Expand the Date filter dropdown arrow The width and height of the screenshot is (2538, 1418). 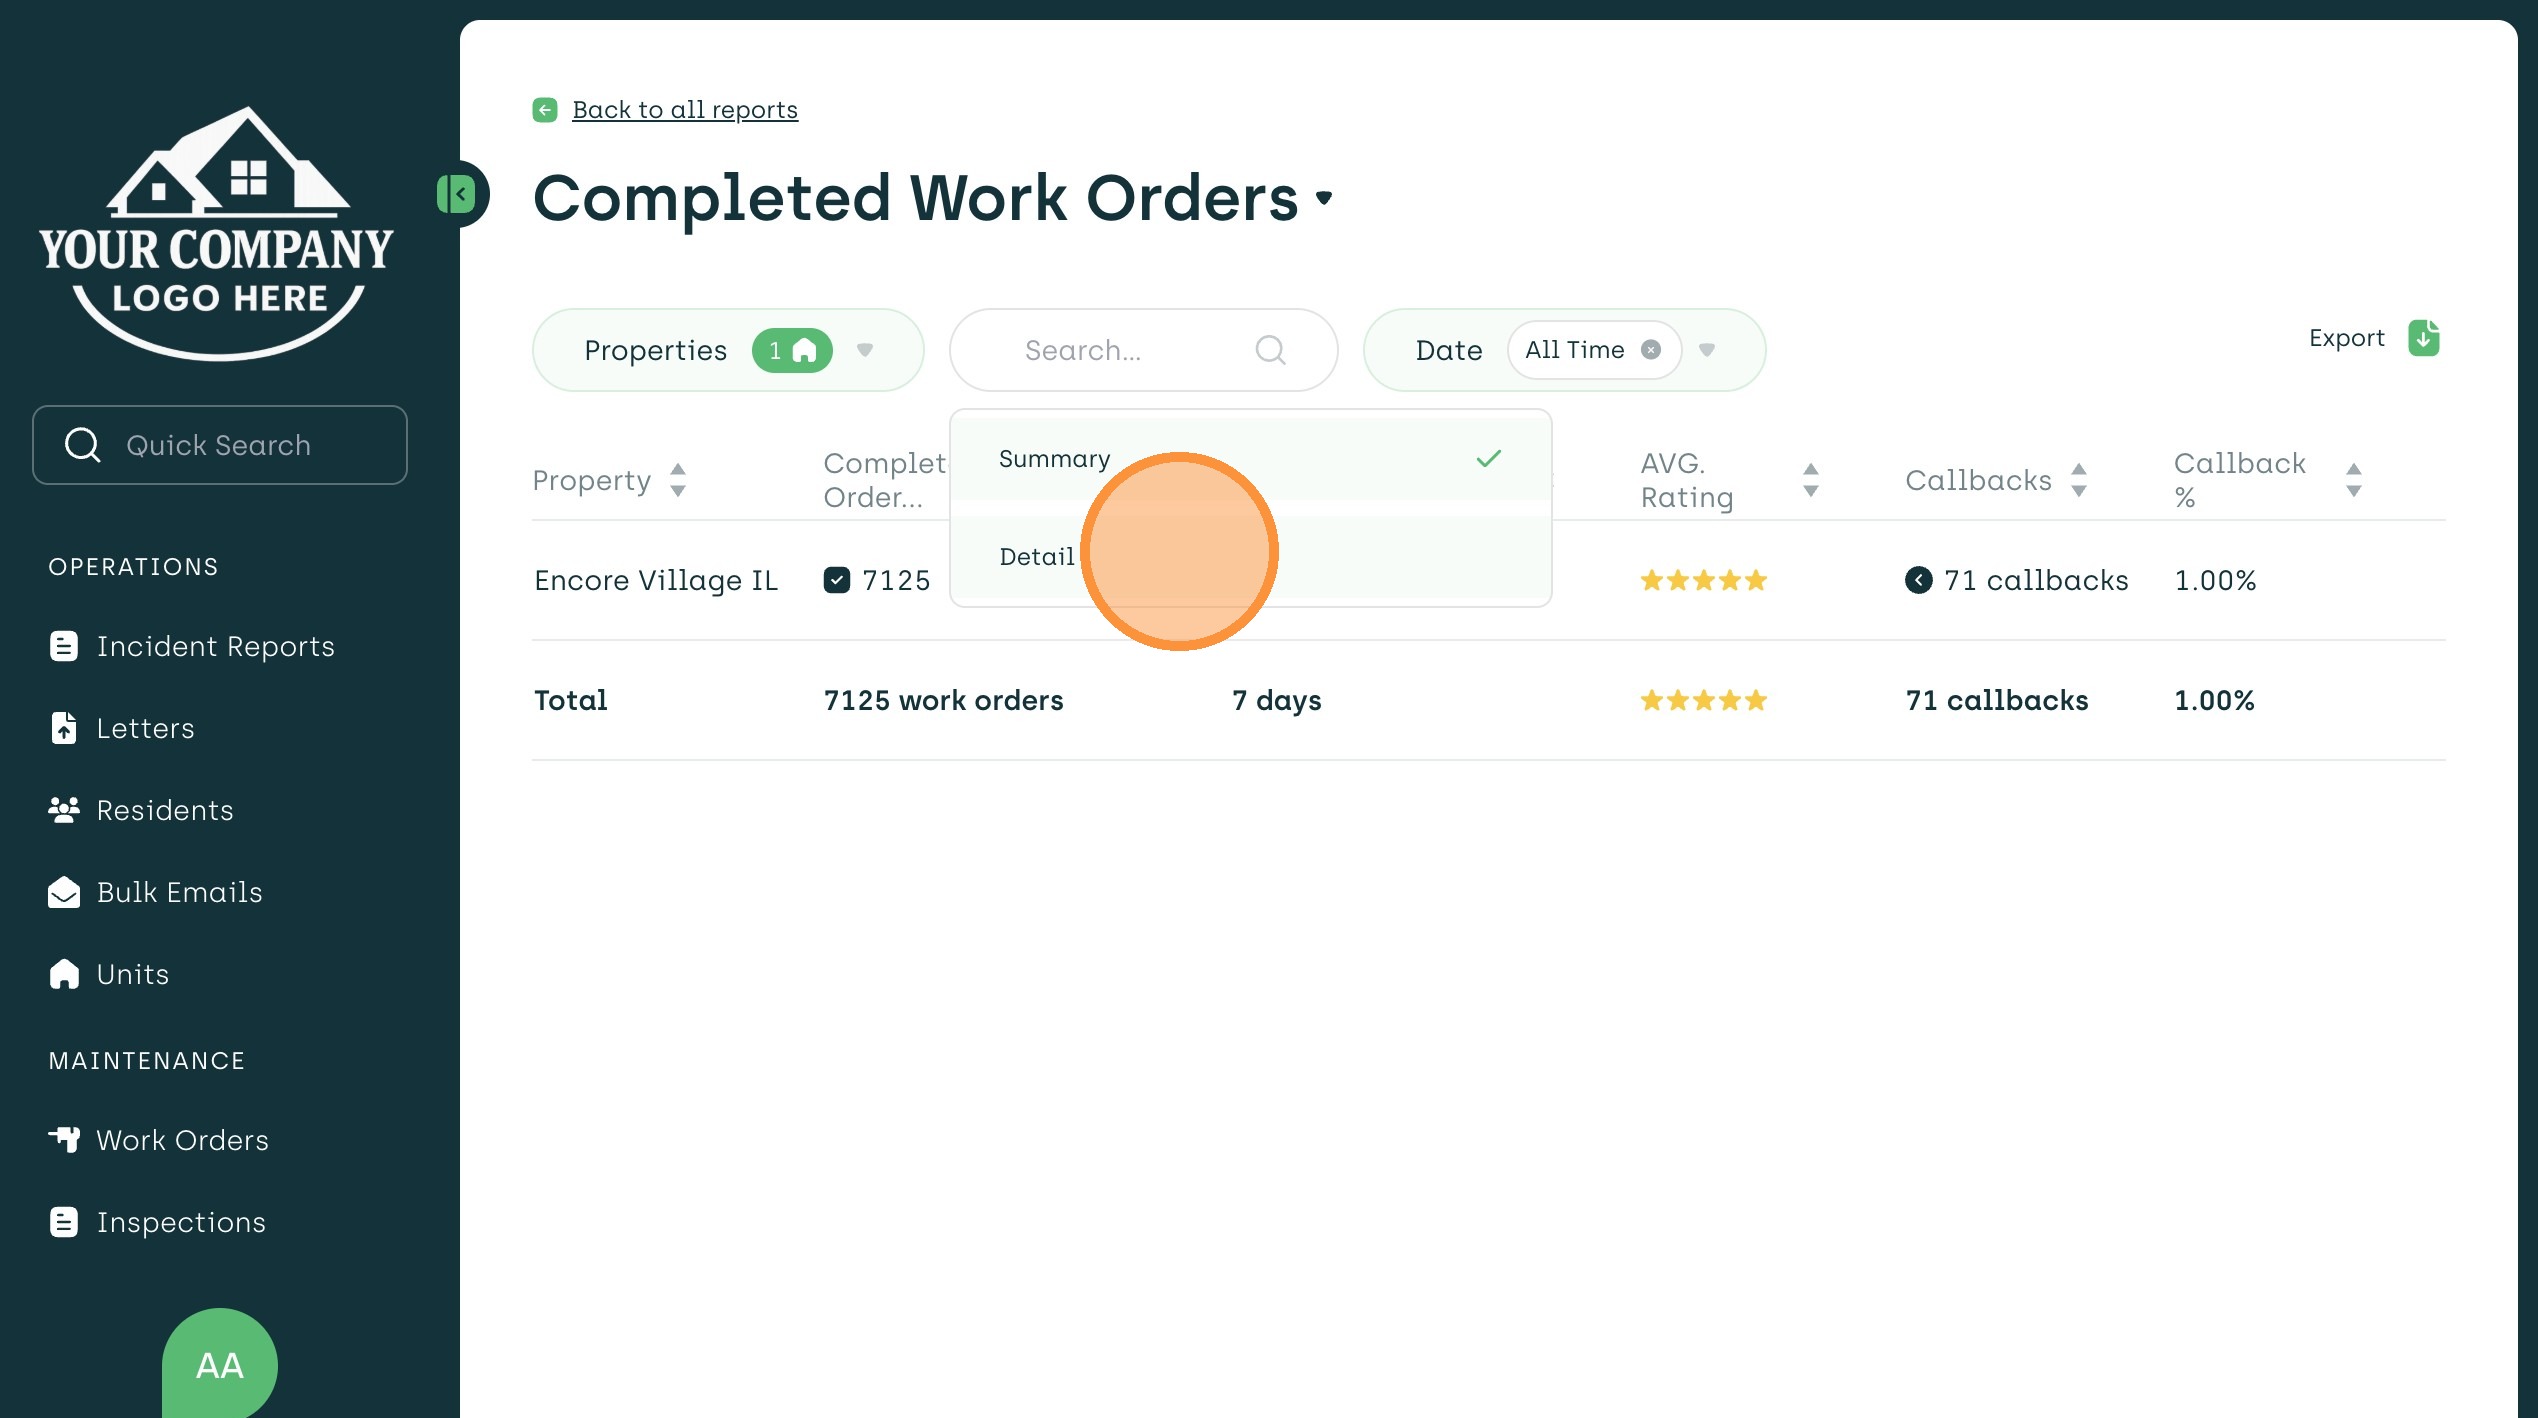[x=1707, y=350]
